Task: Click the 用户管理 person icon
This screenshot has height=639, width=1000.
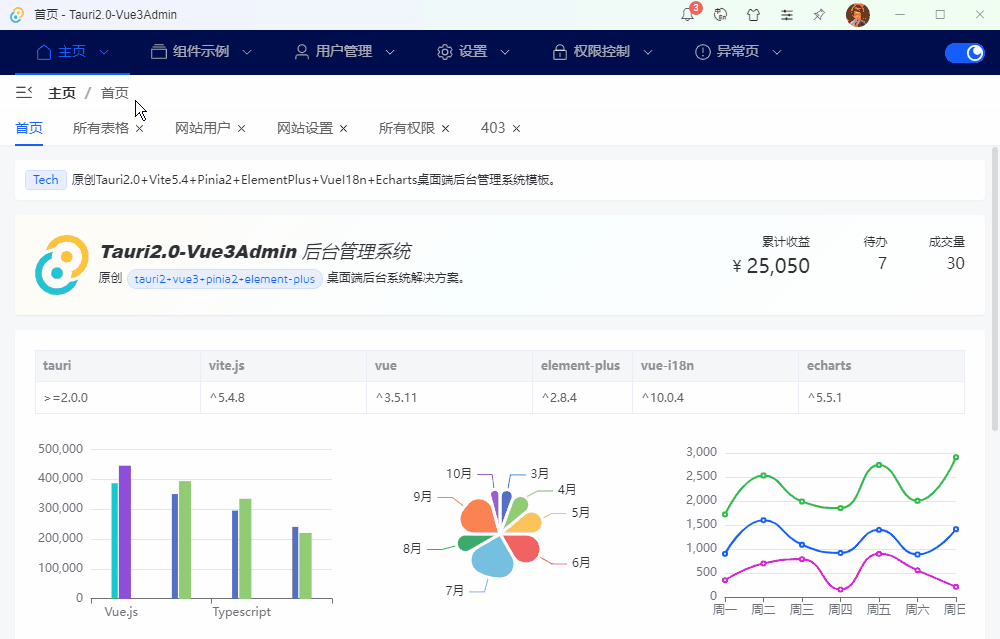Action: (x=302, y=52)
